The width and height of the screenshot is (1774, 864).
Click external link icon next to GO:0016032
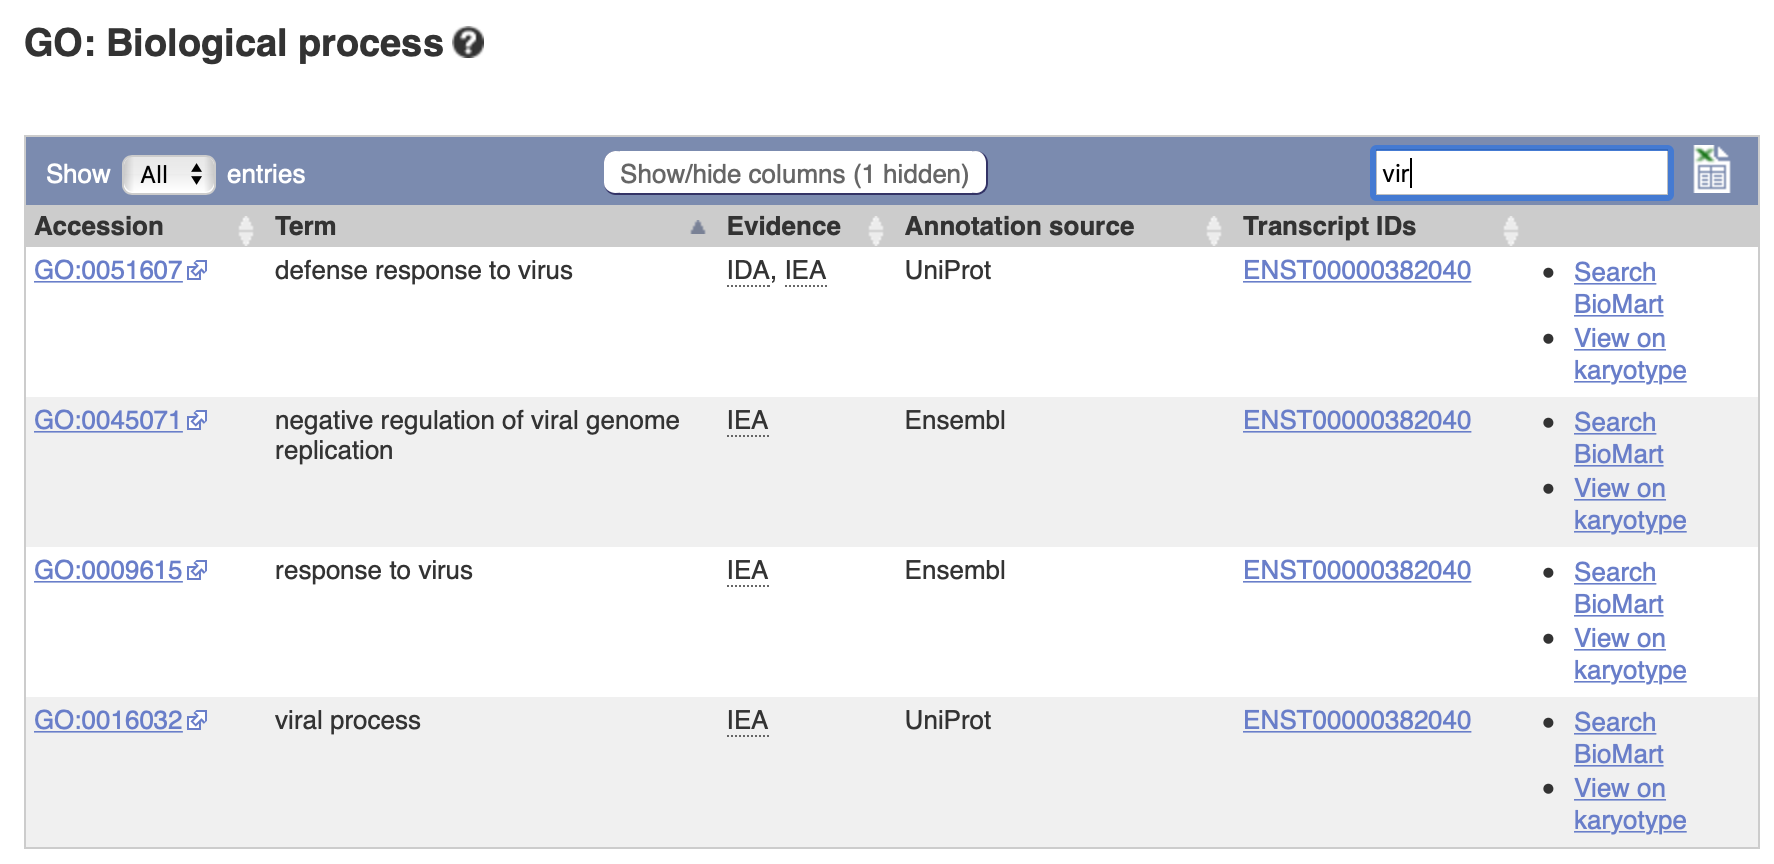tap(197, 720)
